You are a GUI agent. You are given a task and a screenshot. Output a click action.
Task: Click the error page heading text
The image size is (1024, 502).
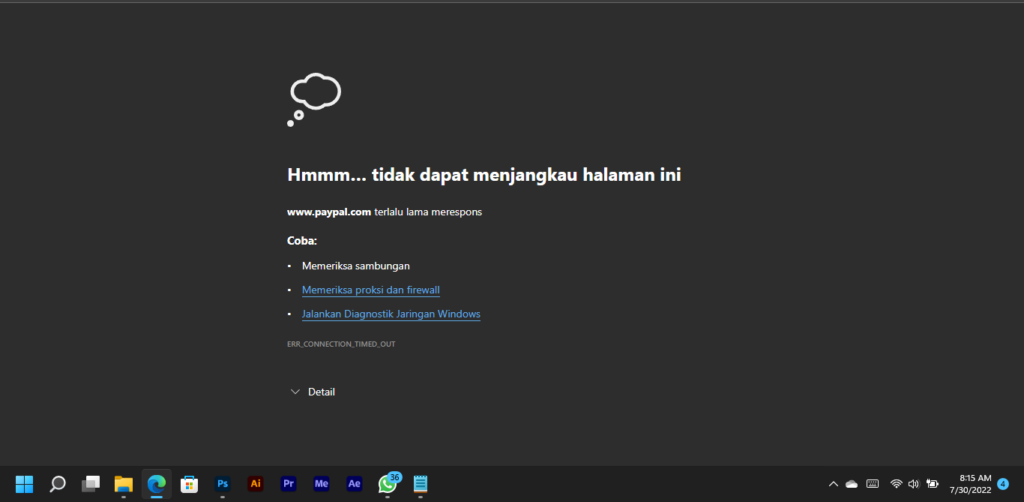(x=484, y=175)
